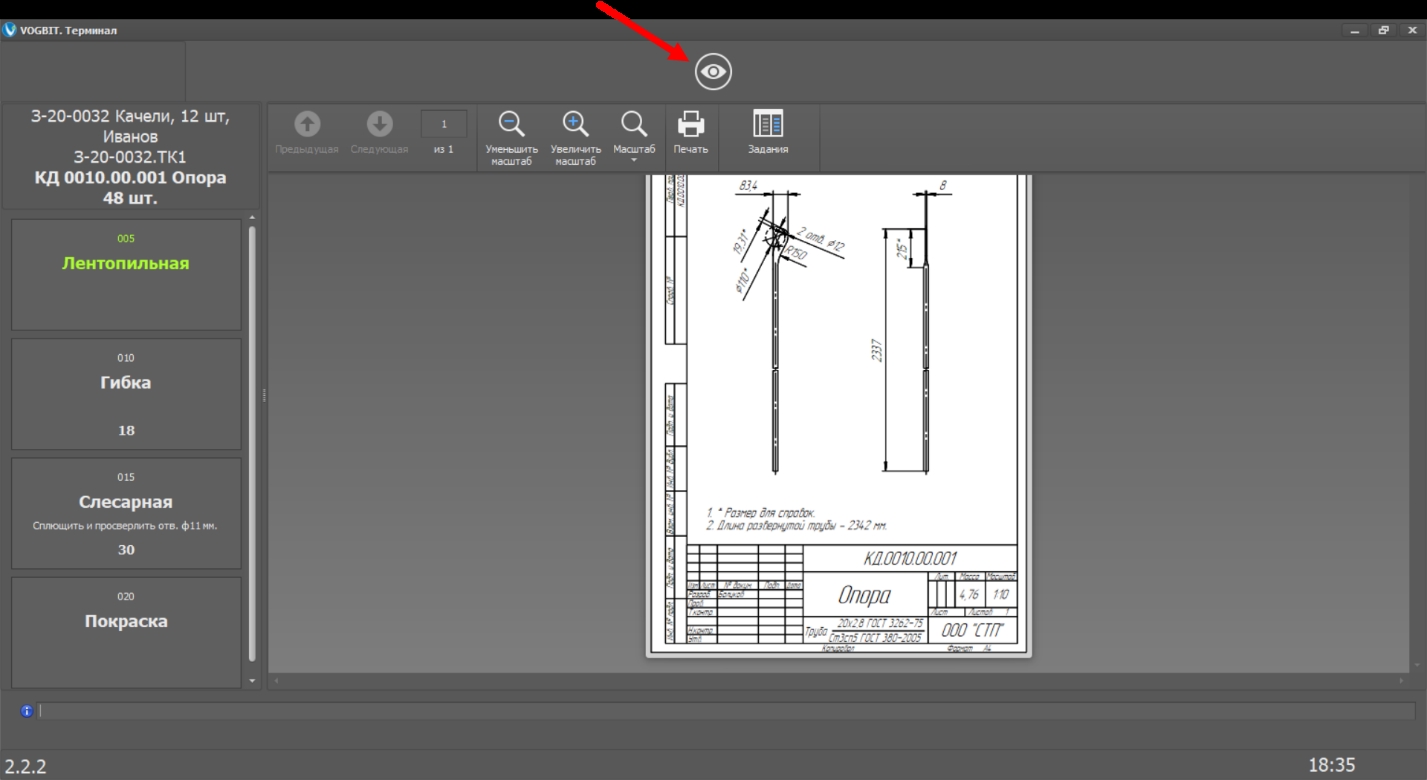Click the viewer's vertical scrollbar down arrow
Image resolution: width=1427 pixels, height=780 pixels.
coord(1418,665)
